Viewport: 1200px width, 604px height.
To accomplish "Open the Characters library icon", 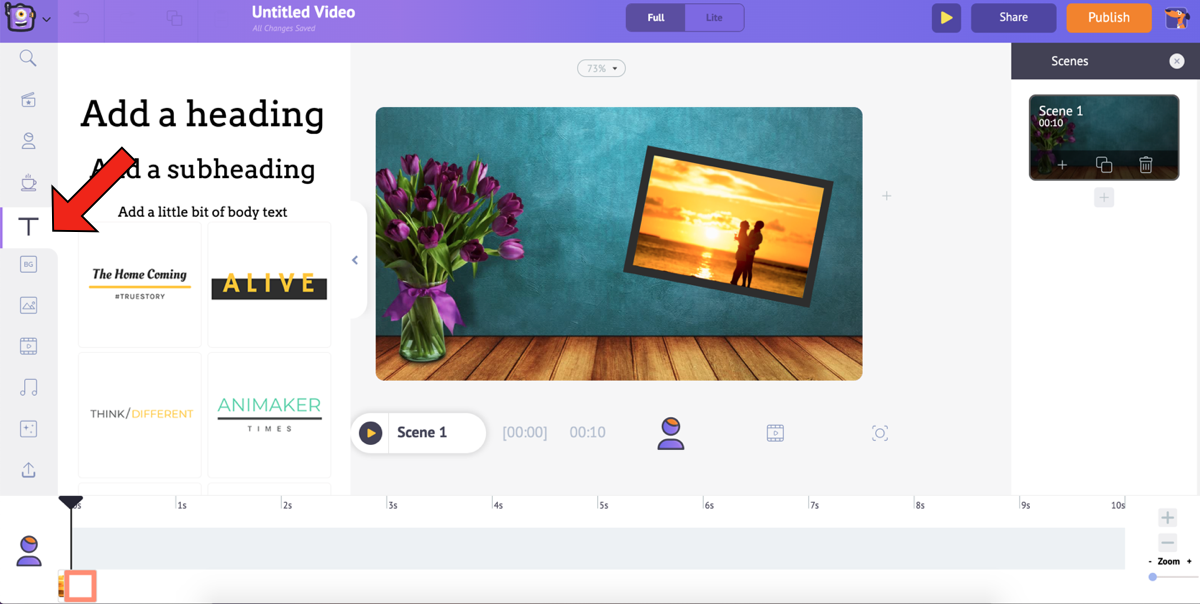I will tap(28, 141).
